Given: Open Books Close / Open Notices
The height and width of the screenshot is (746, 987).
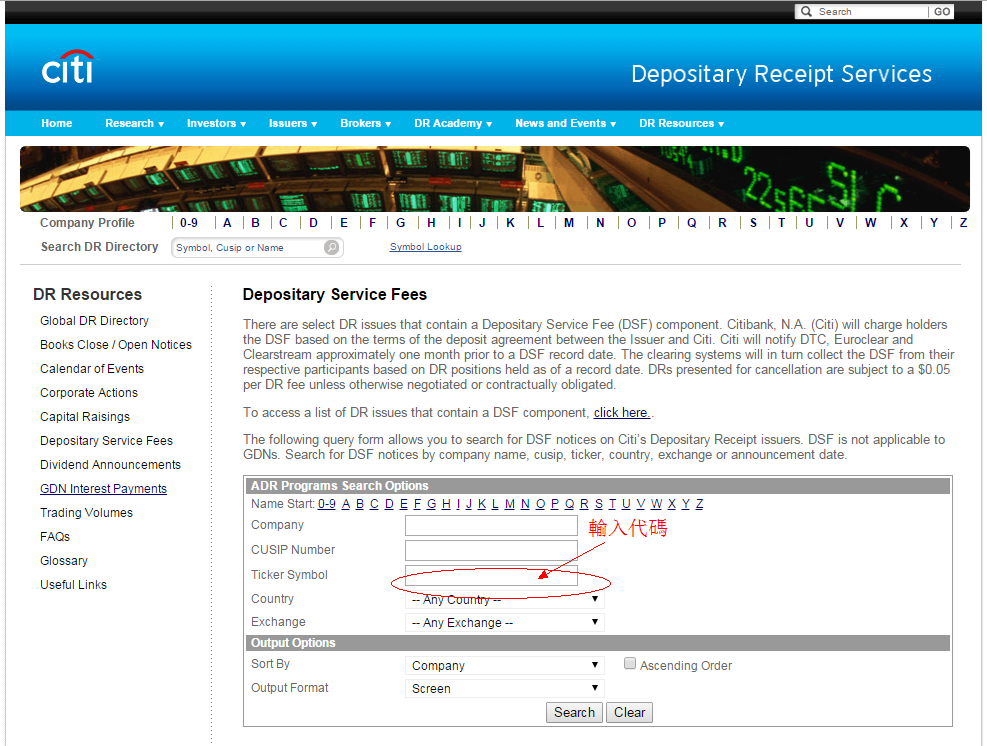Looking at the screenshot, I should (116, 345).
